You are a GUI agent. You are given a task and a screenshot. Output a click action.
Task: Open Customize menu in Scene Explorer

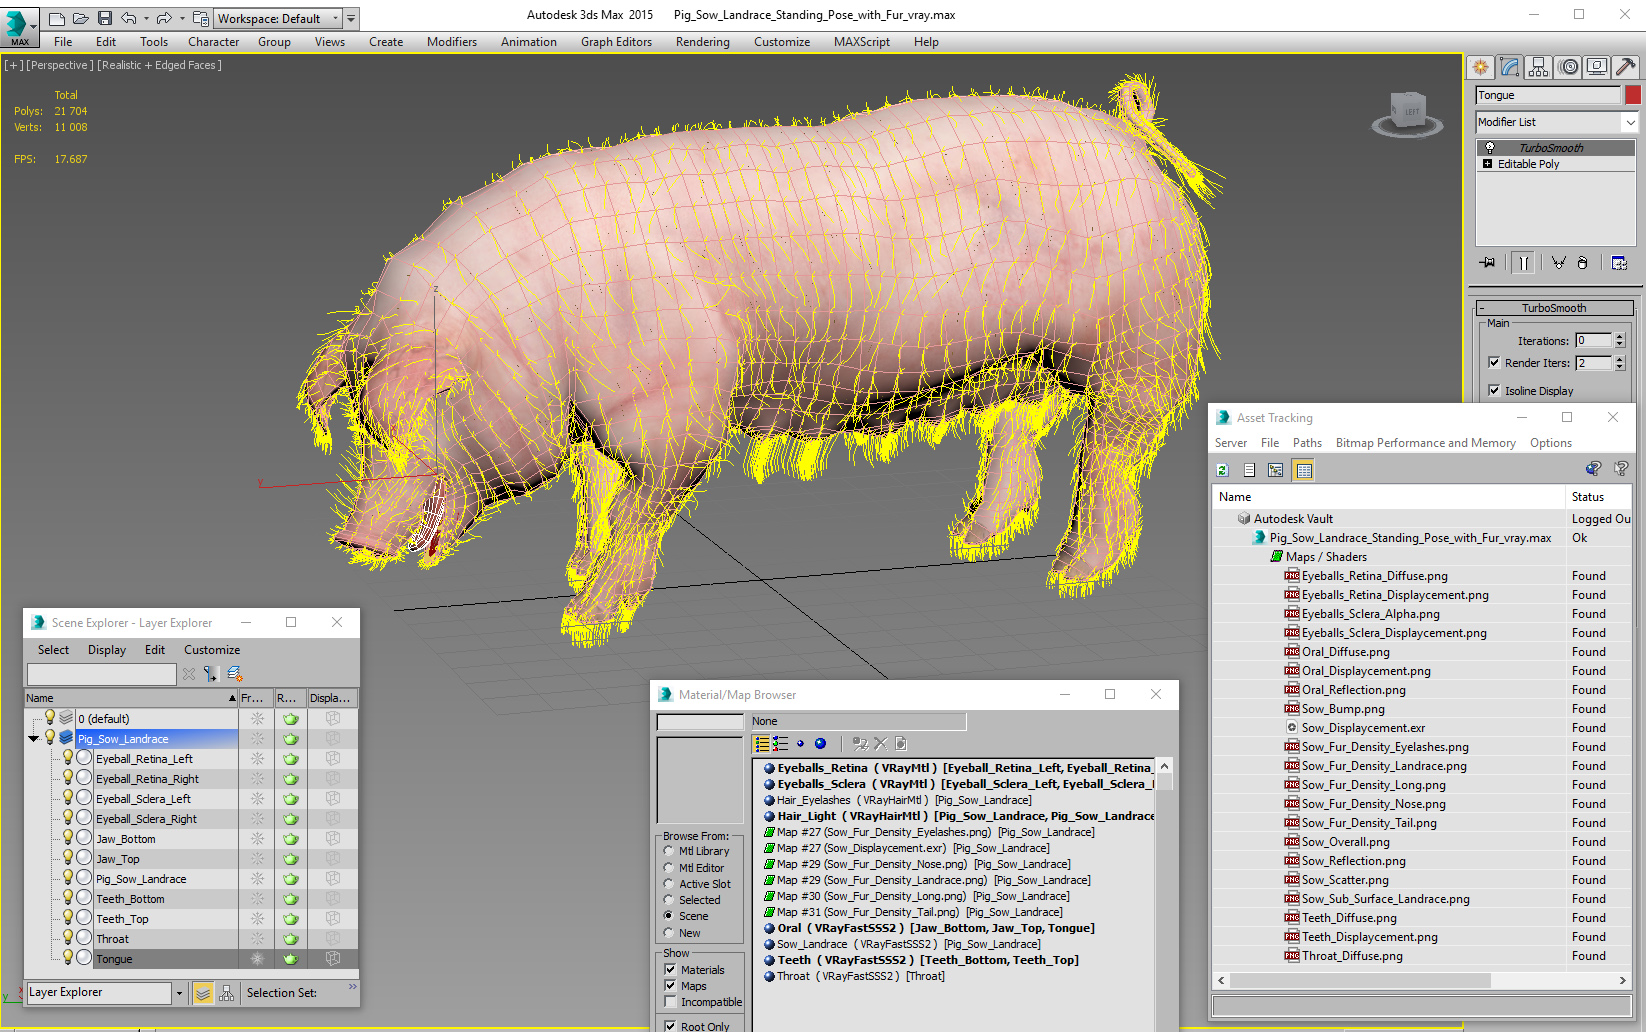(212, 650)
